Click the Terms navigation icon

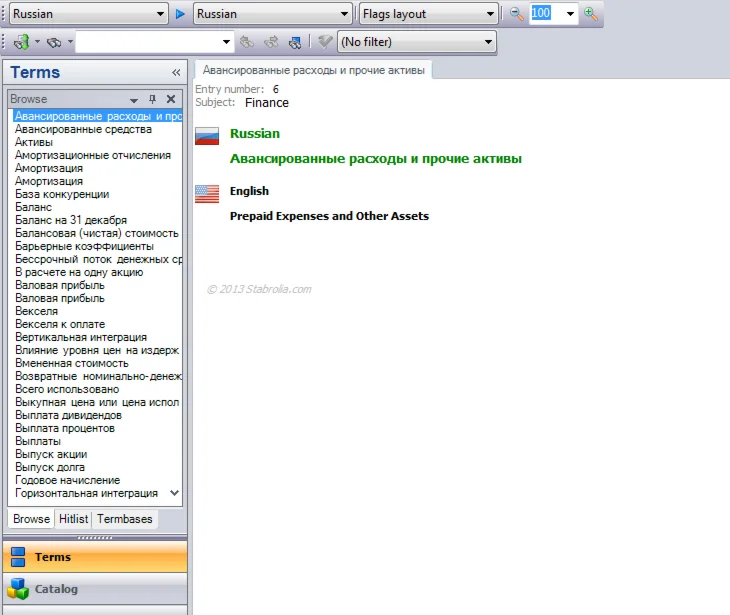point(18,557)
